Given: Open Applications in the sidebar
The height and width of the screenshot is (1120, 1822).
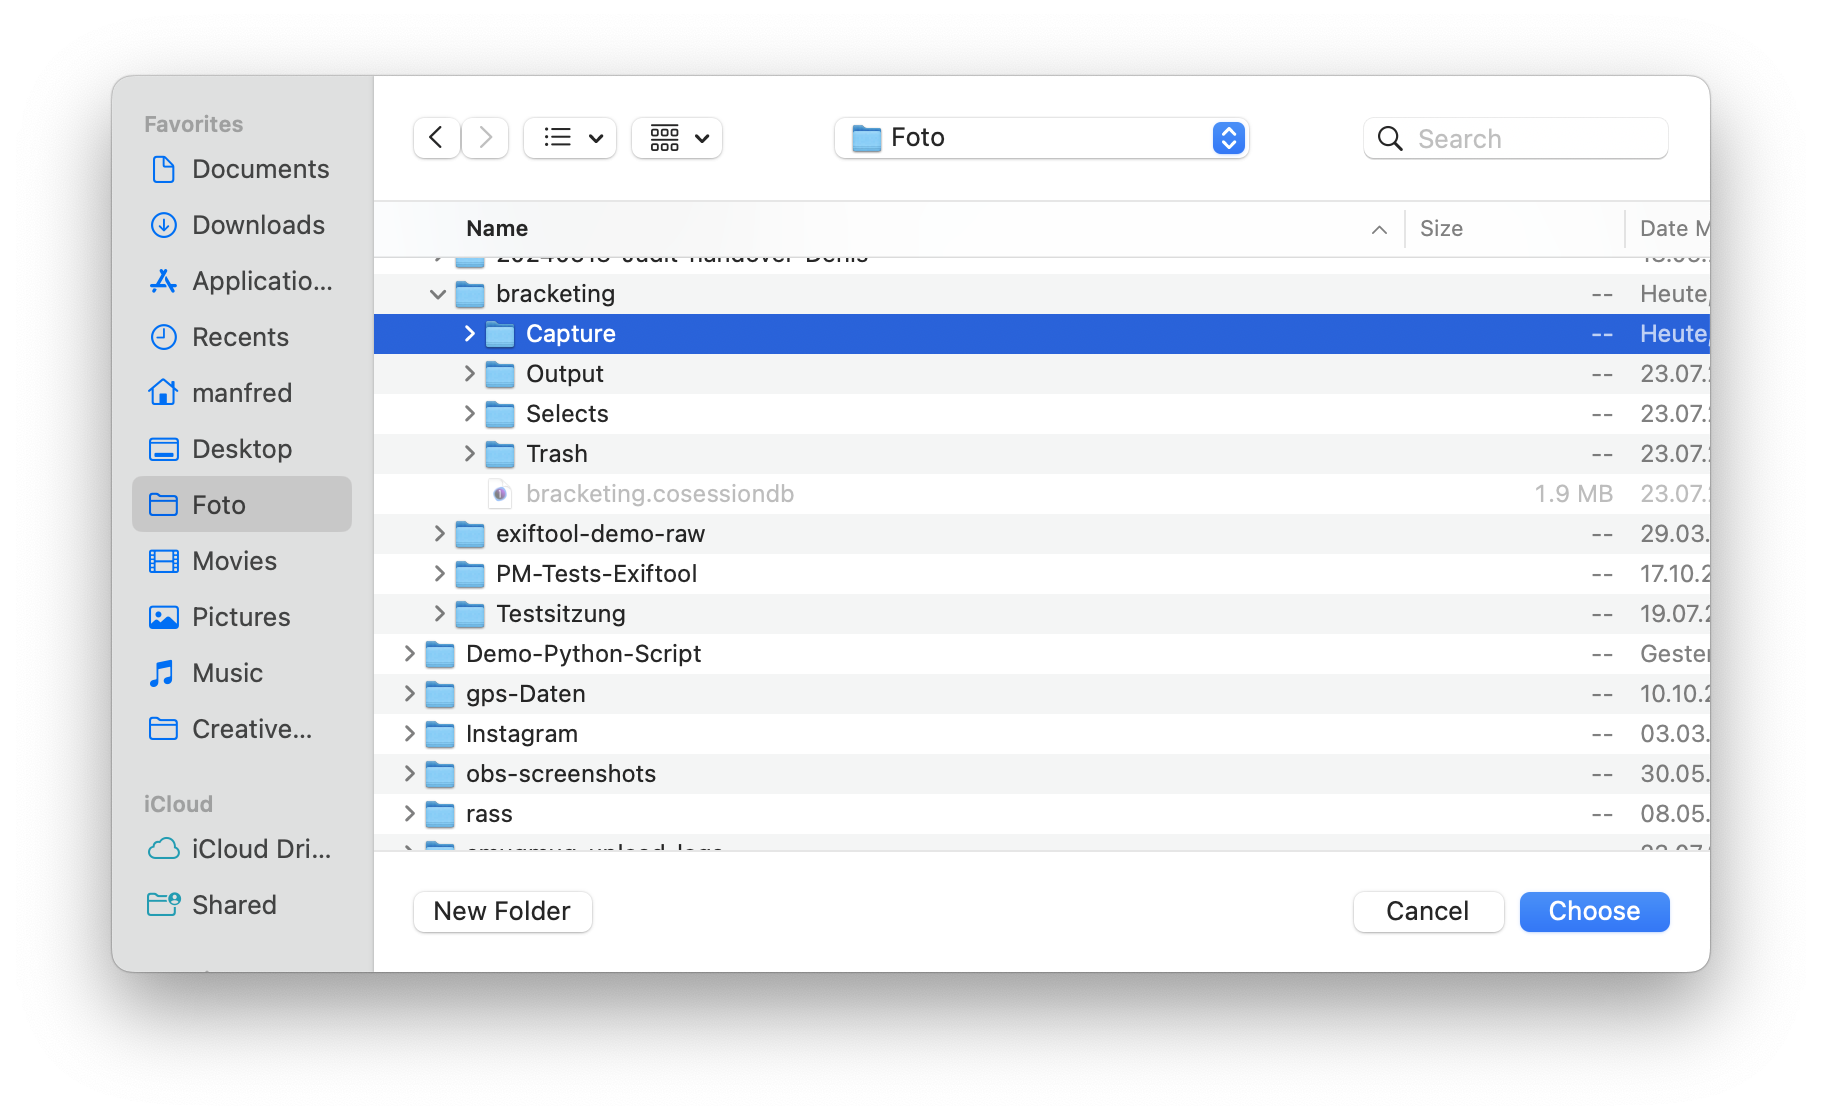Looking at the screenshot, I should point(241,281).
